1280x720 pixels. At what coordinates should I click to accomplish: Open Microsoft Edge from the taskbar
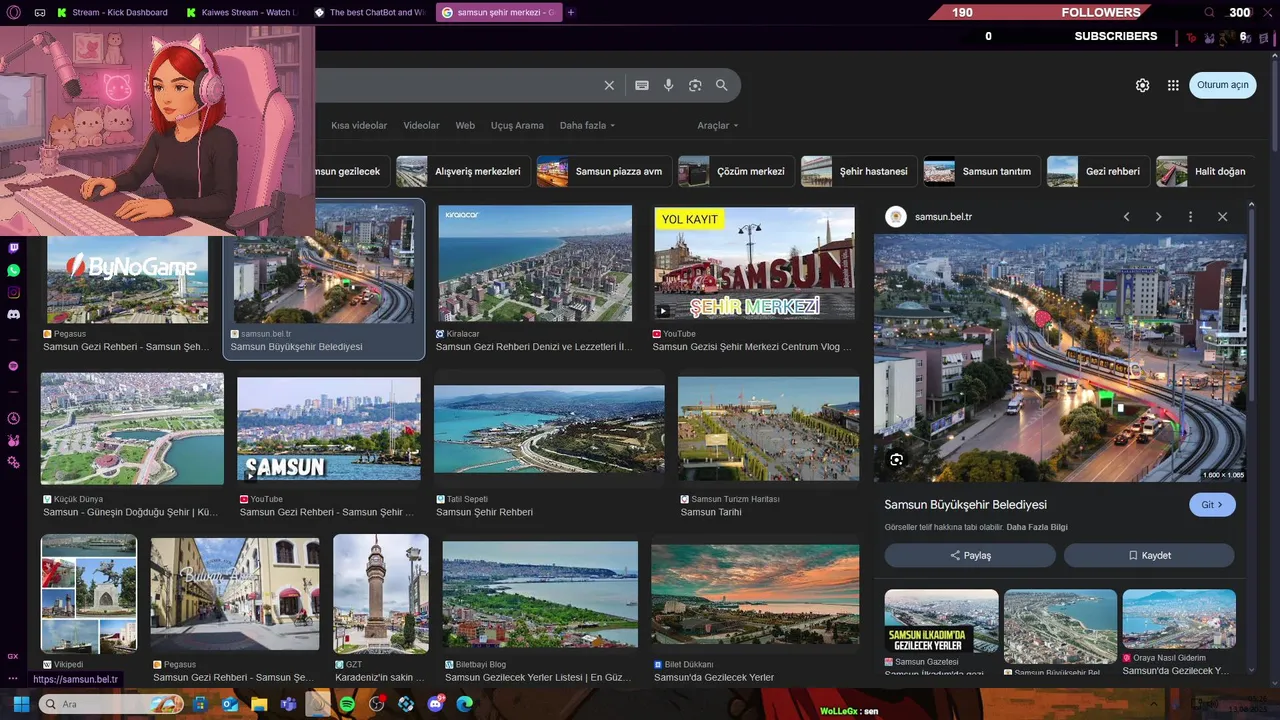tap(465, 704)
